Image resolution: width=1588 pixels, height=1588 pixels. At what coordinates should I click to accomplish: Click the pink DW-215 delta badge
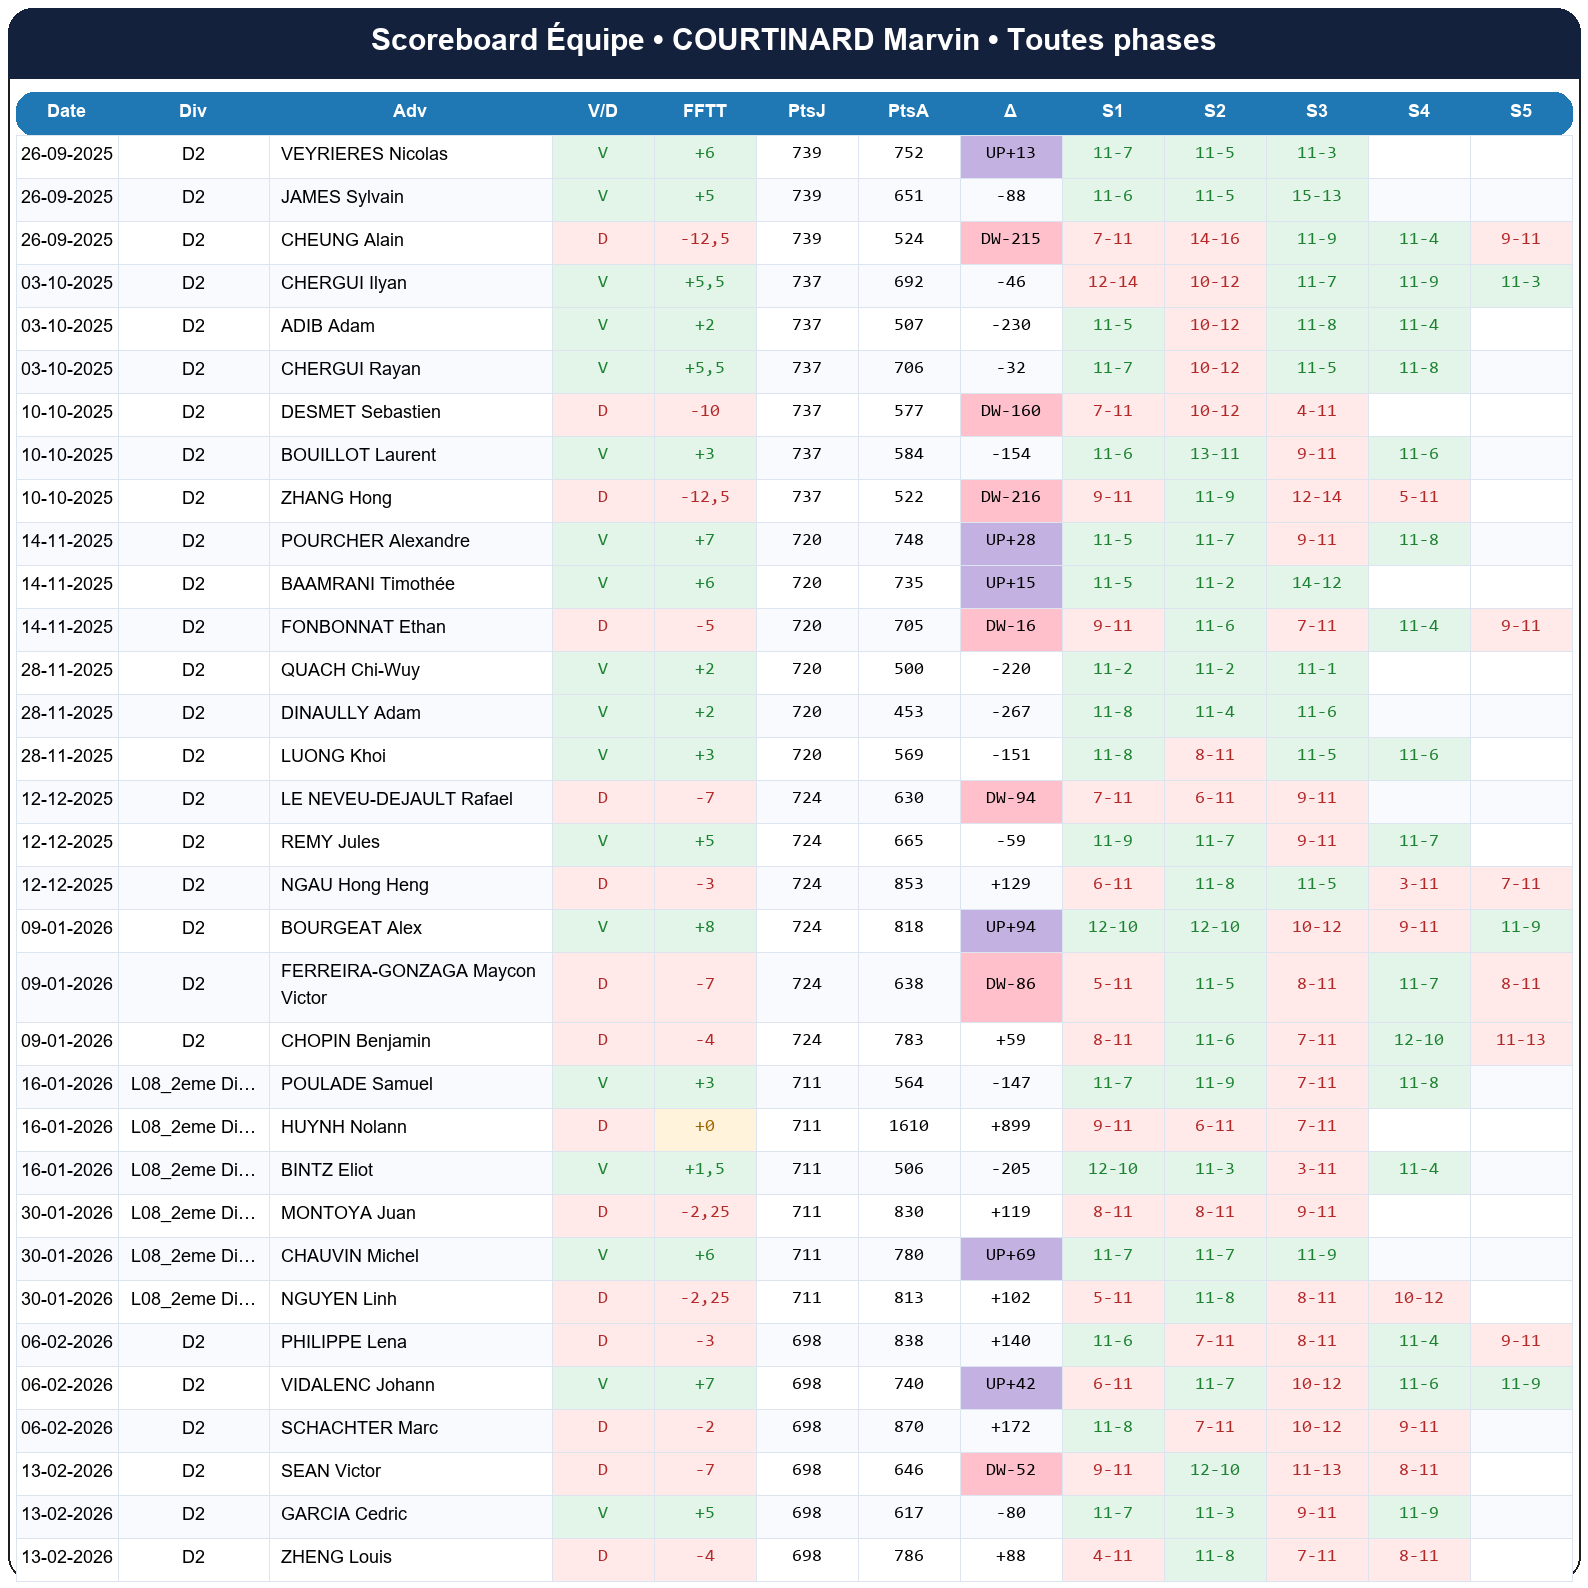(1010, 240)
